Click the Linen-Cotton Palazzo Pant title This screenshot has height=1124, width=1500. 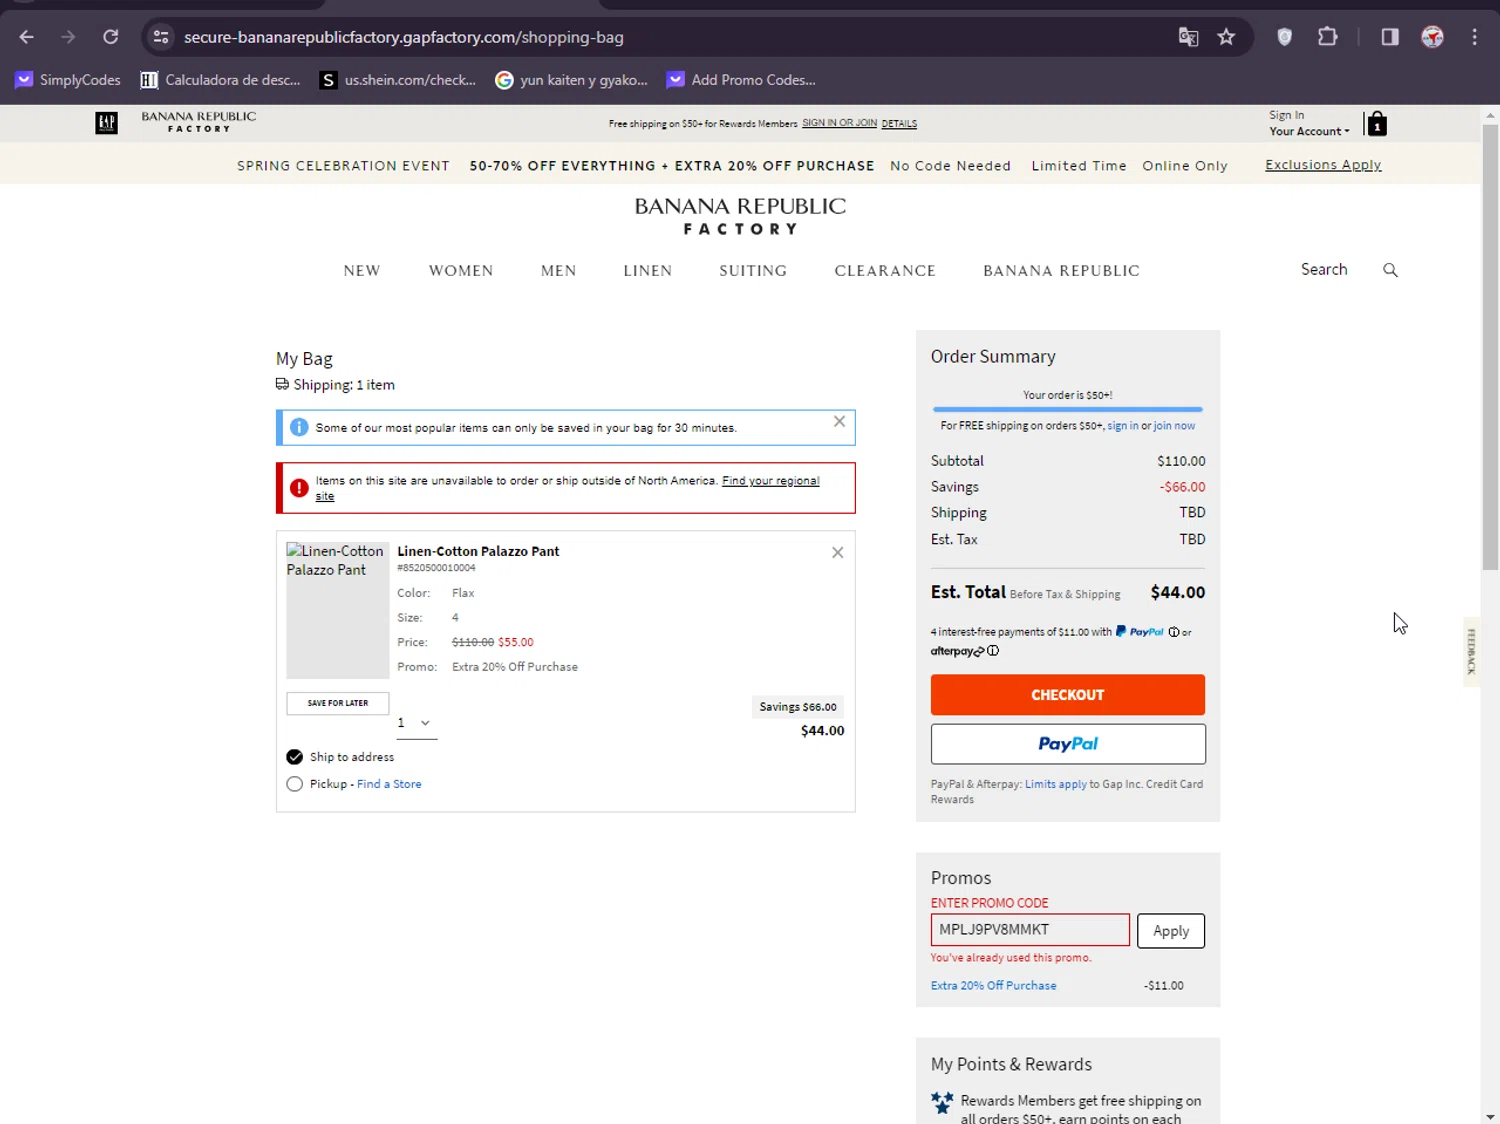pyautogui.click(x=478, y=551)
